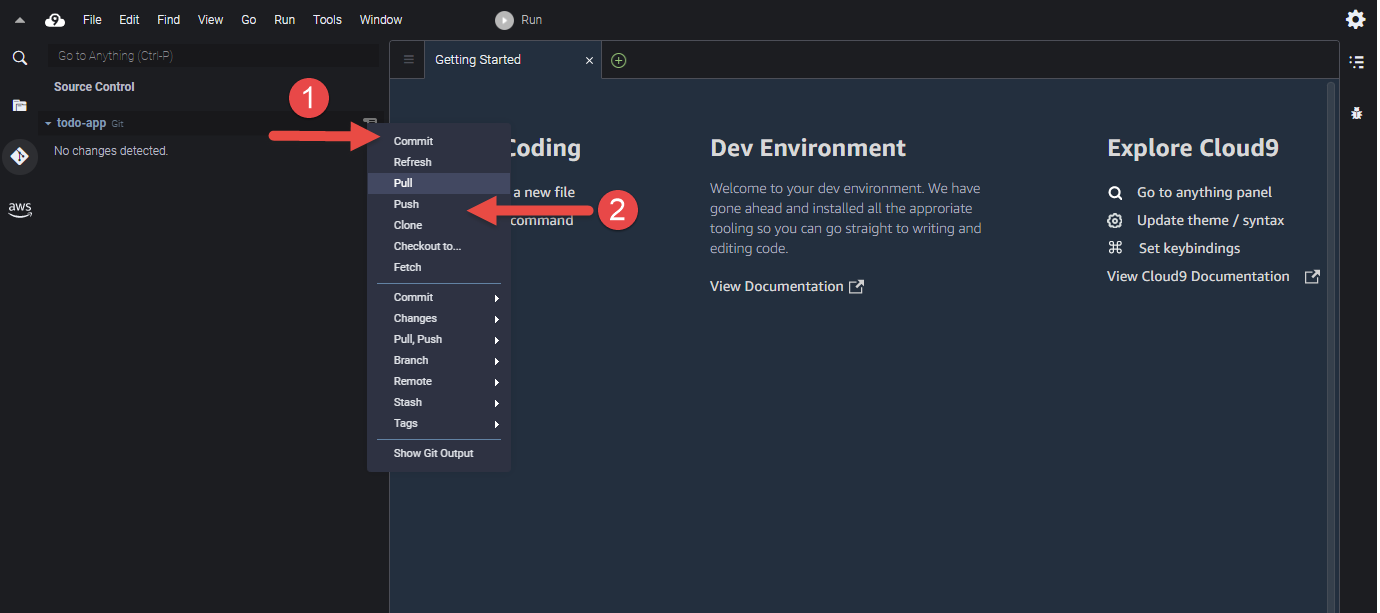Close the Getting Started tab
1380x613 pixels.
click(x=589, y=61)
